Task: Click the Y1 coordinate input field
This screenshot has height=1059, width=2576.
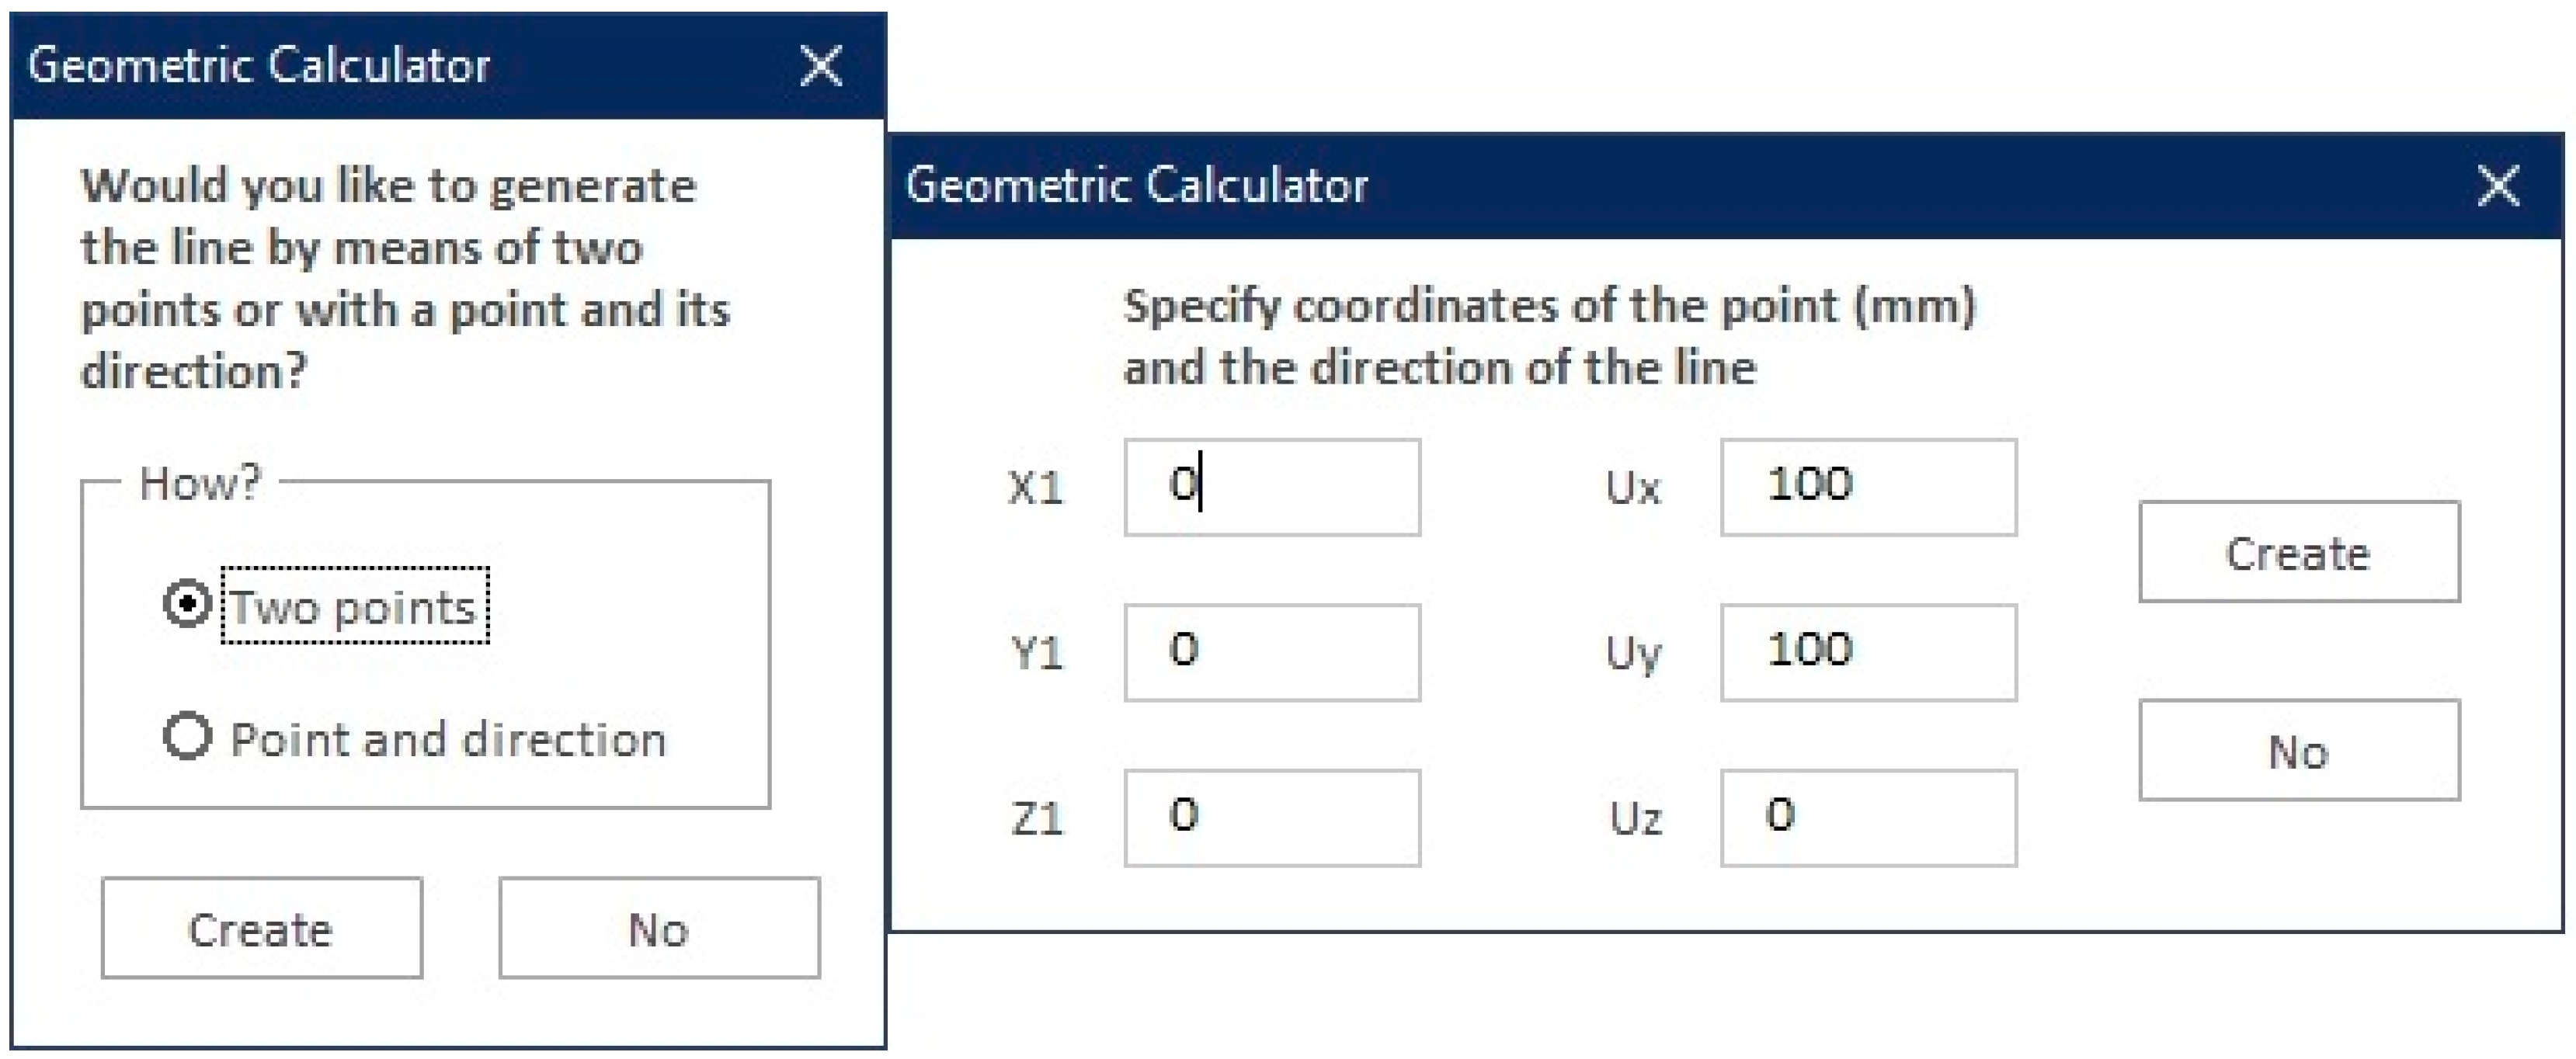Action: point(1271,652)
